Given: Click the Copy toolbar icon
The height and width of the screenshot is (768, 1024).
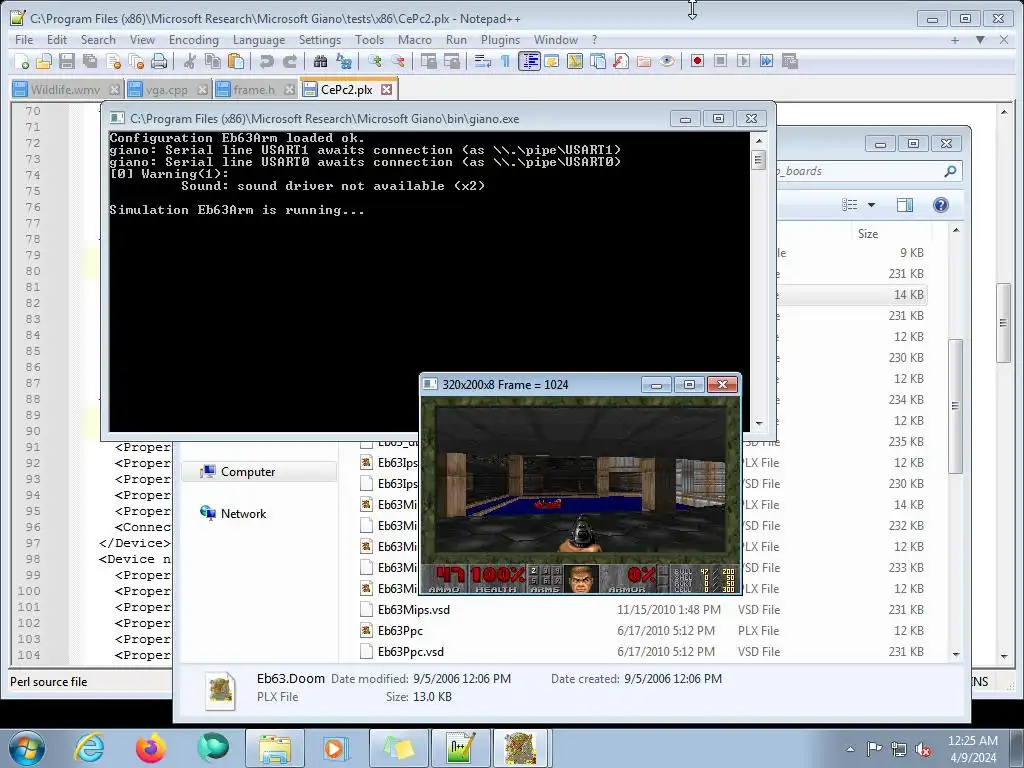Looking at the screenshot, I should 213,61.
